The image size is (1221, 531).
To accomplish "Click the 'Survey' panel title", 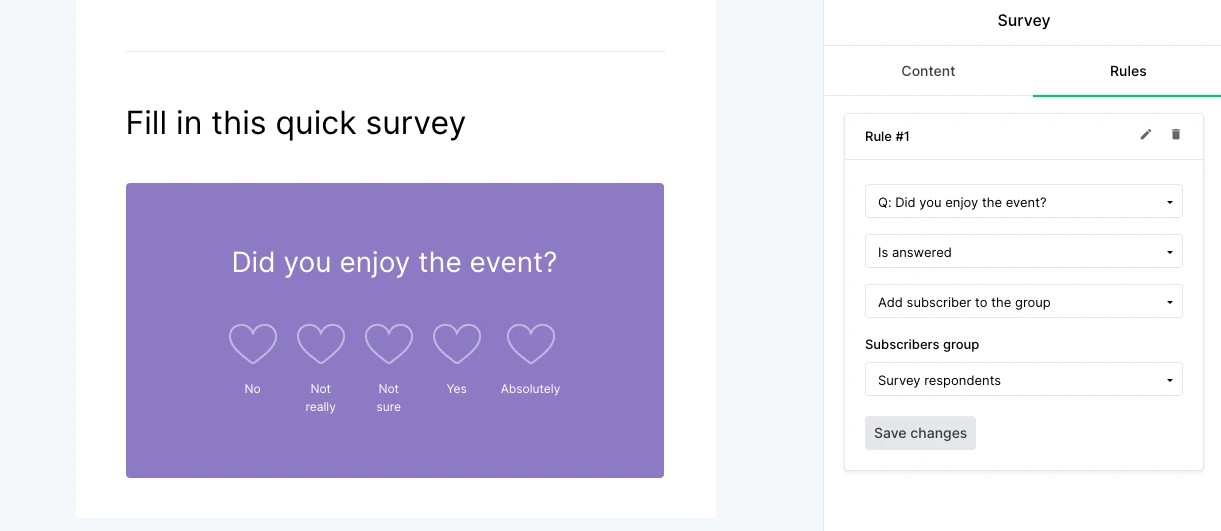I will point(1023,20).
